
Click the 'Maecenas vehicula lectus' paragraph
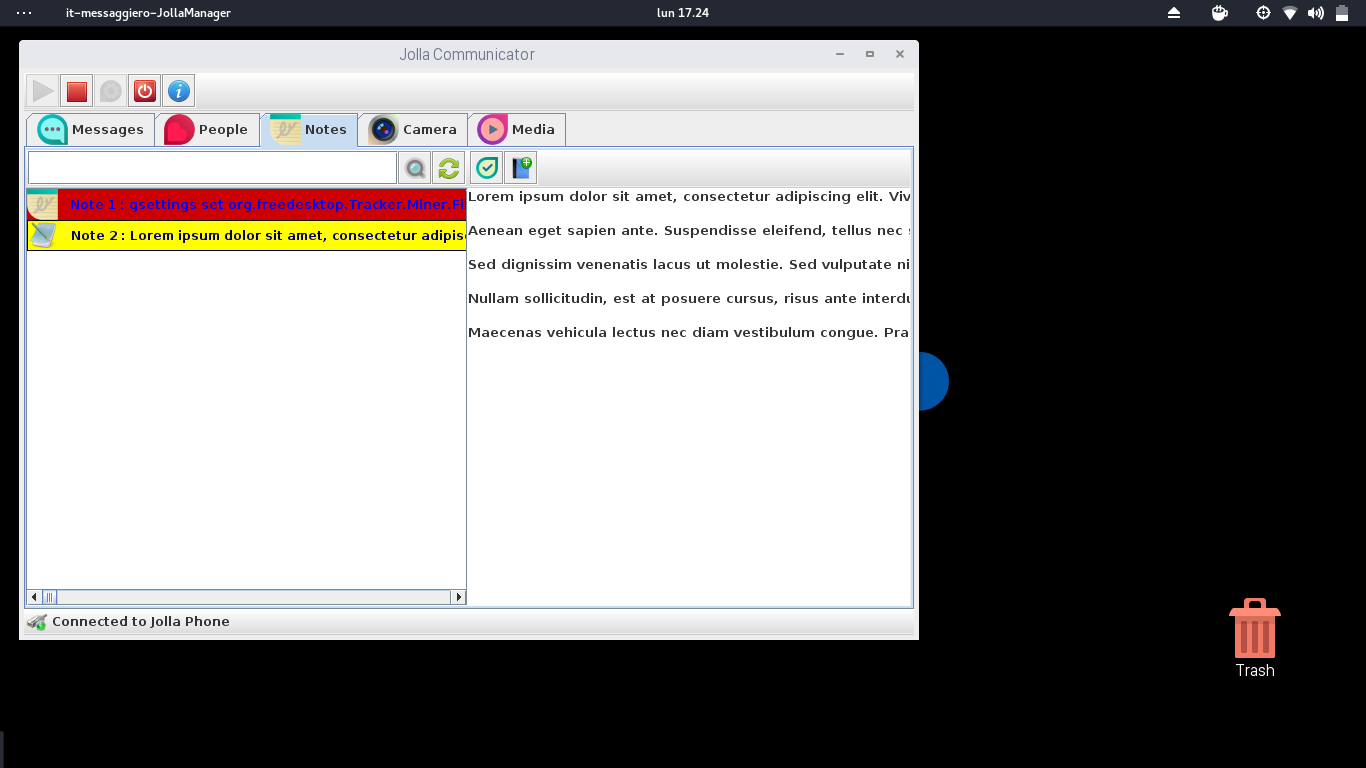(x=689, y=332)
